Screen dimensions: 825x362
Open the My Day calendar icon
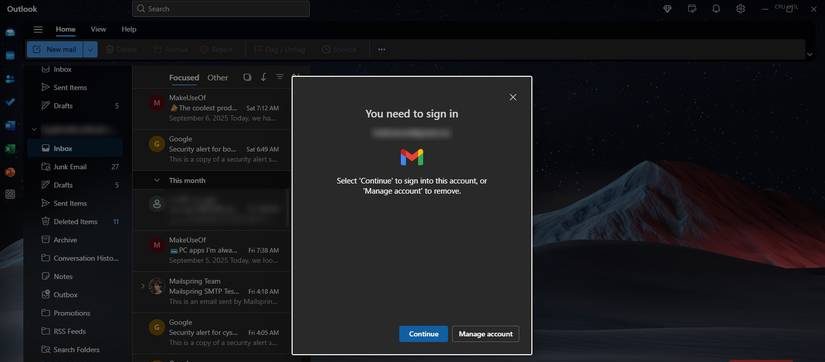click(692, 9)
